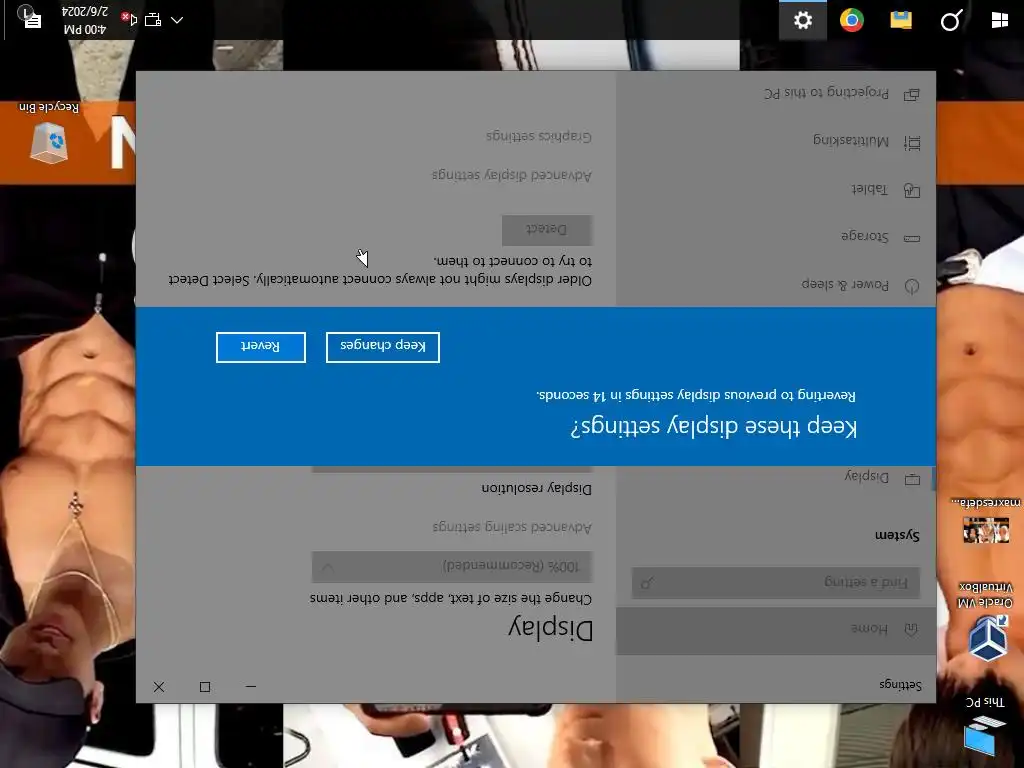The image size is (1024, 768).
Task: Click the Detect button
Action: (547, 230)
